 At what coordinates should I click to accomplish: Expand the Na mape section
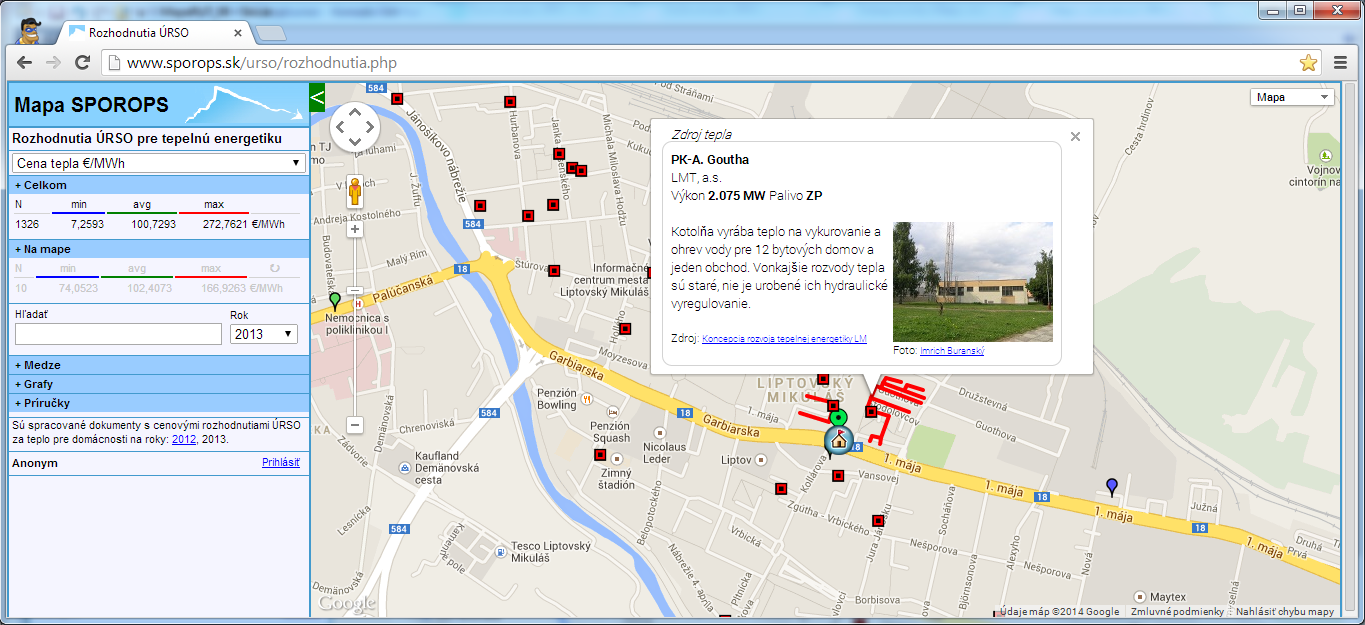[159, 249]
